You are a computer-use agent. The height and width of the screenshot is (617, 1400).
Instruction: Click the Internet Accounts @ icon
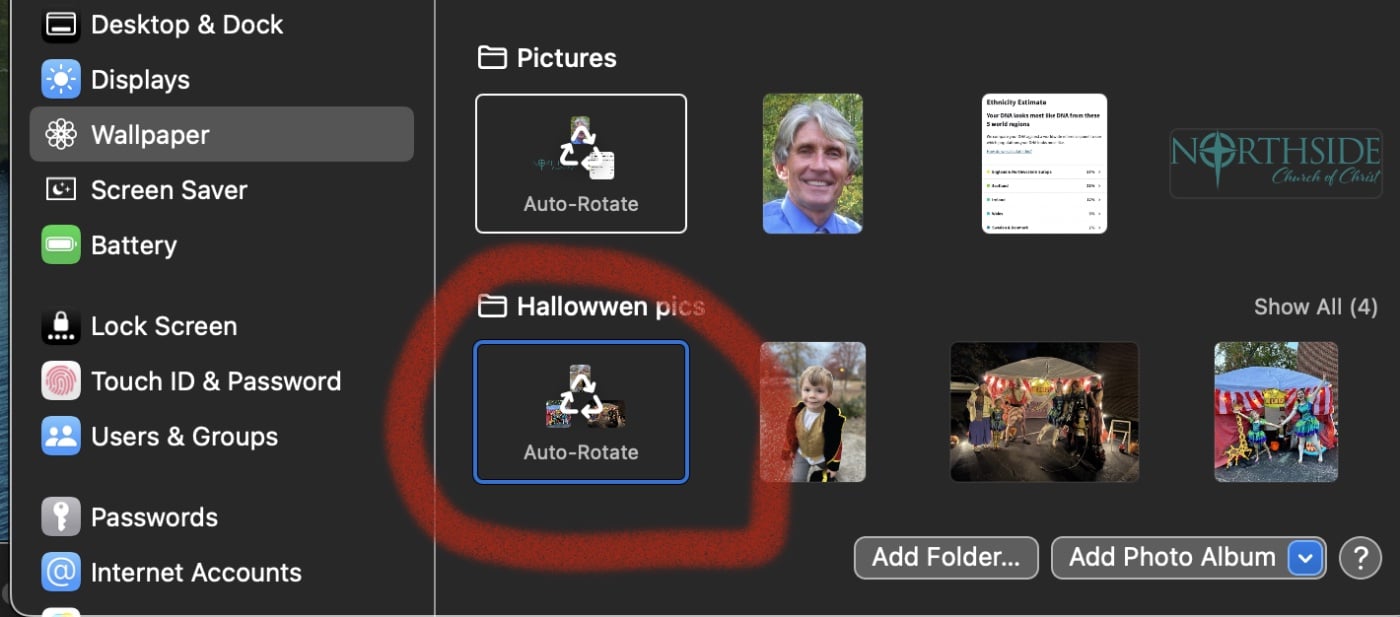click(x=61, y=572)
